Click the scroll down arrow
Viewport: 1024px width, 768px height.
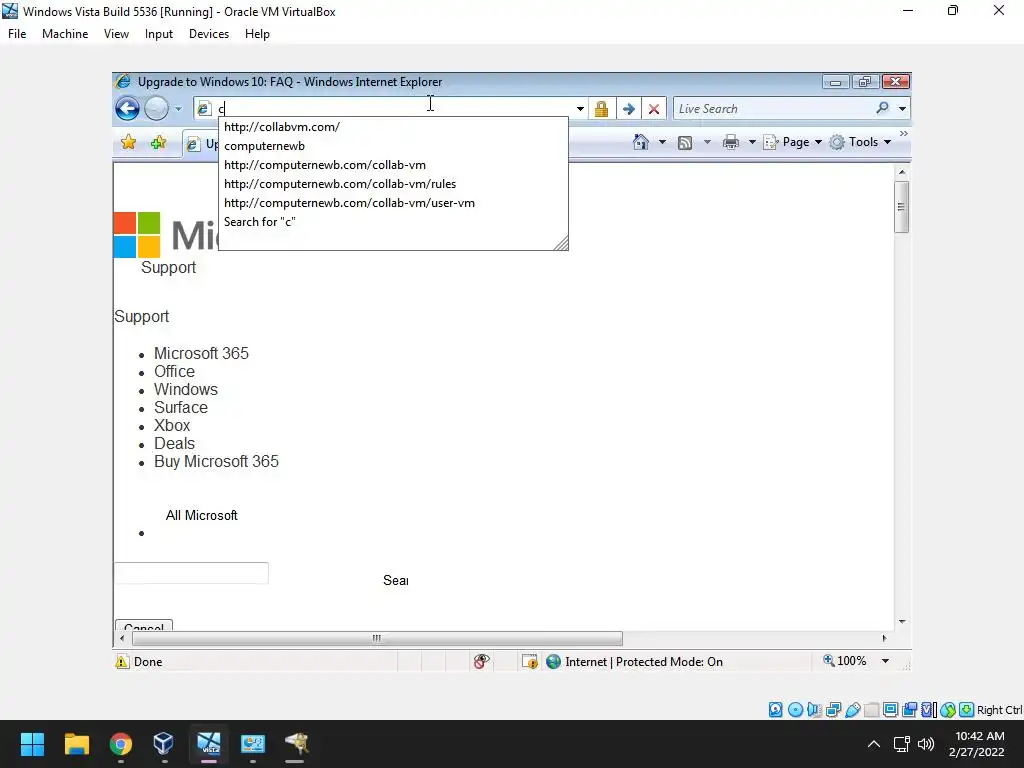(x=902, y=622)
